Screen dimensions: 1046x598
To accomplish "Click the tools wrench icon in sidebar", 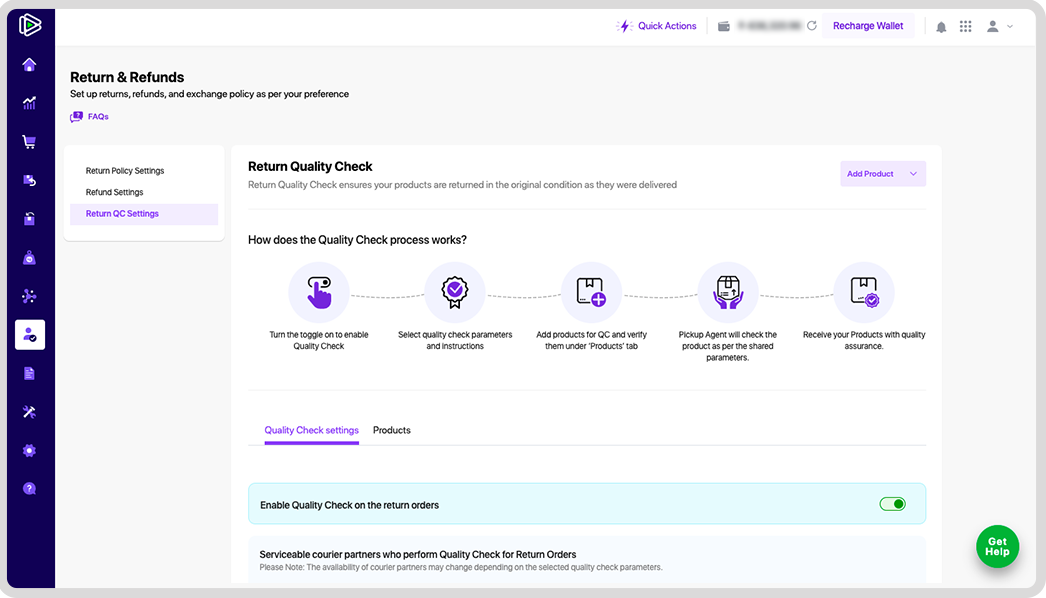I will tap(29, 412).
